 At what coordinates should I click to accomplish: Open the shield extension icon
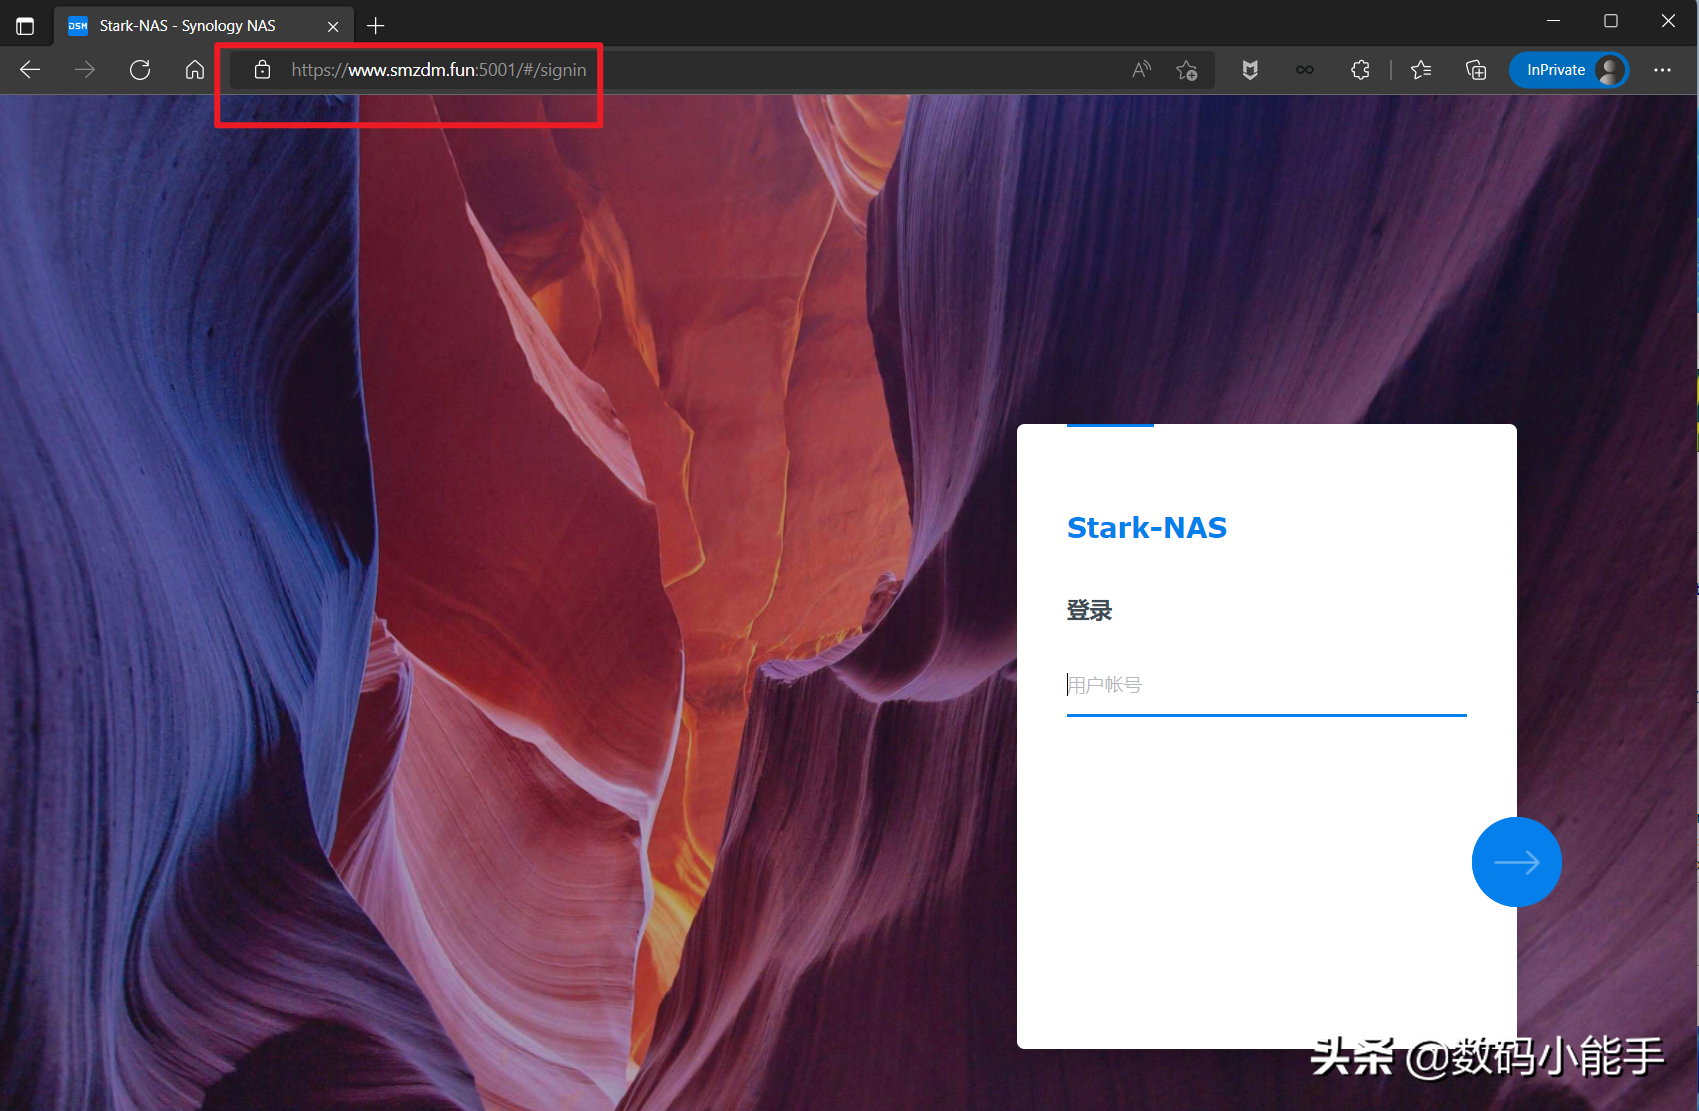point(1250,70)
